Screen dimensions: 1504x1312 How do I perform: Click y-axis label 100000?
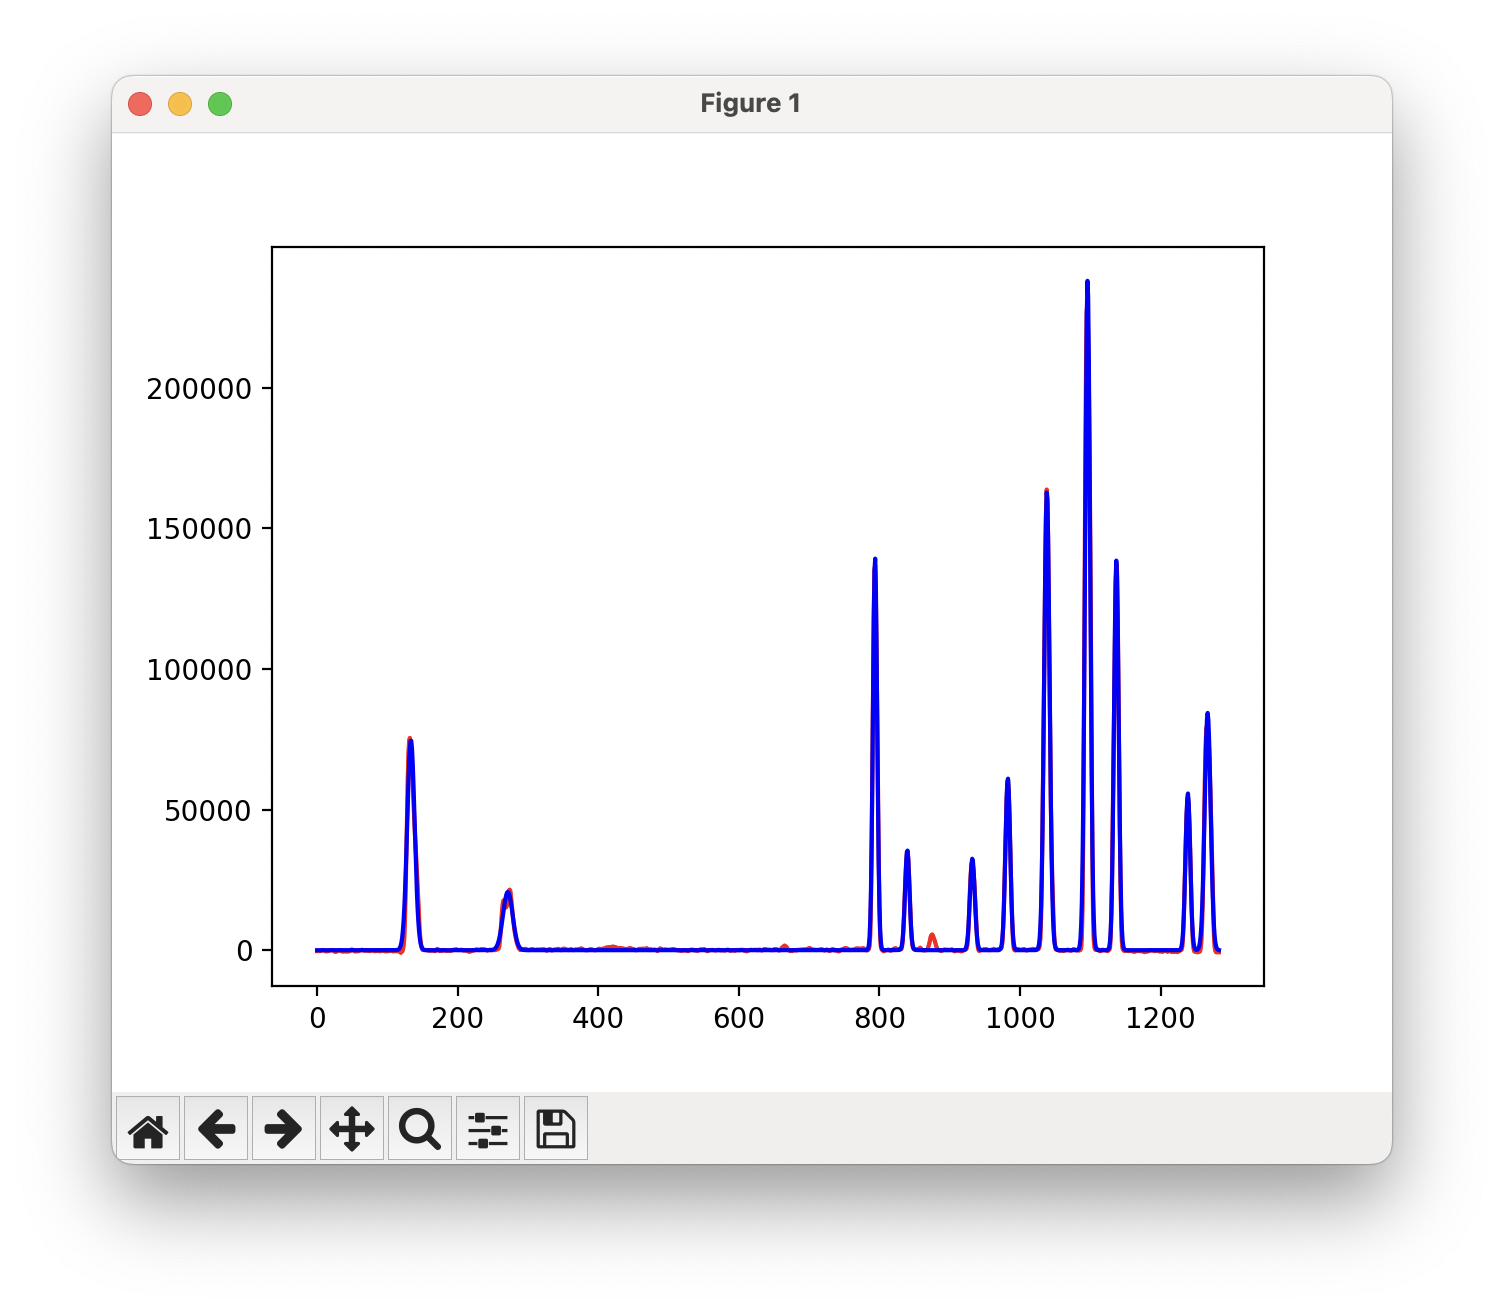[x=199, y=670]
